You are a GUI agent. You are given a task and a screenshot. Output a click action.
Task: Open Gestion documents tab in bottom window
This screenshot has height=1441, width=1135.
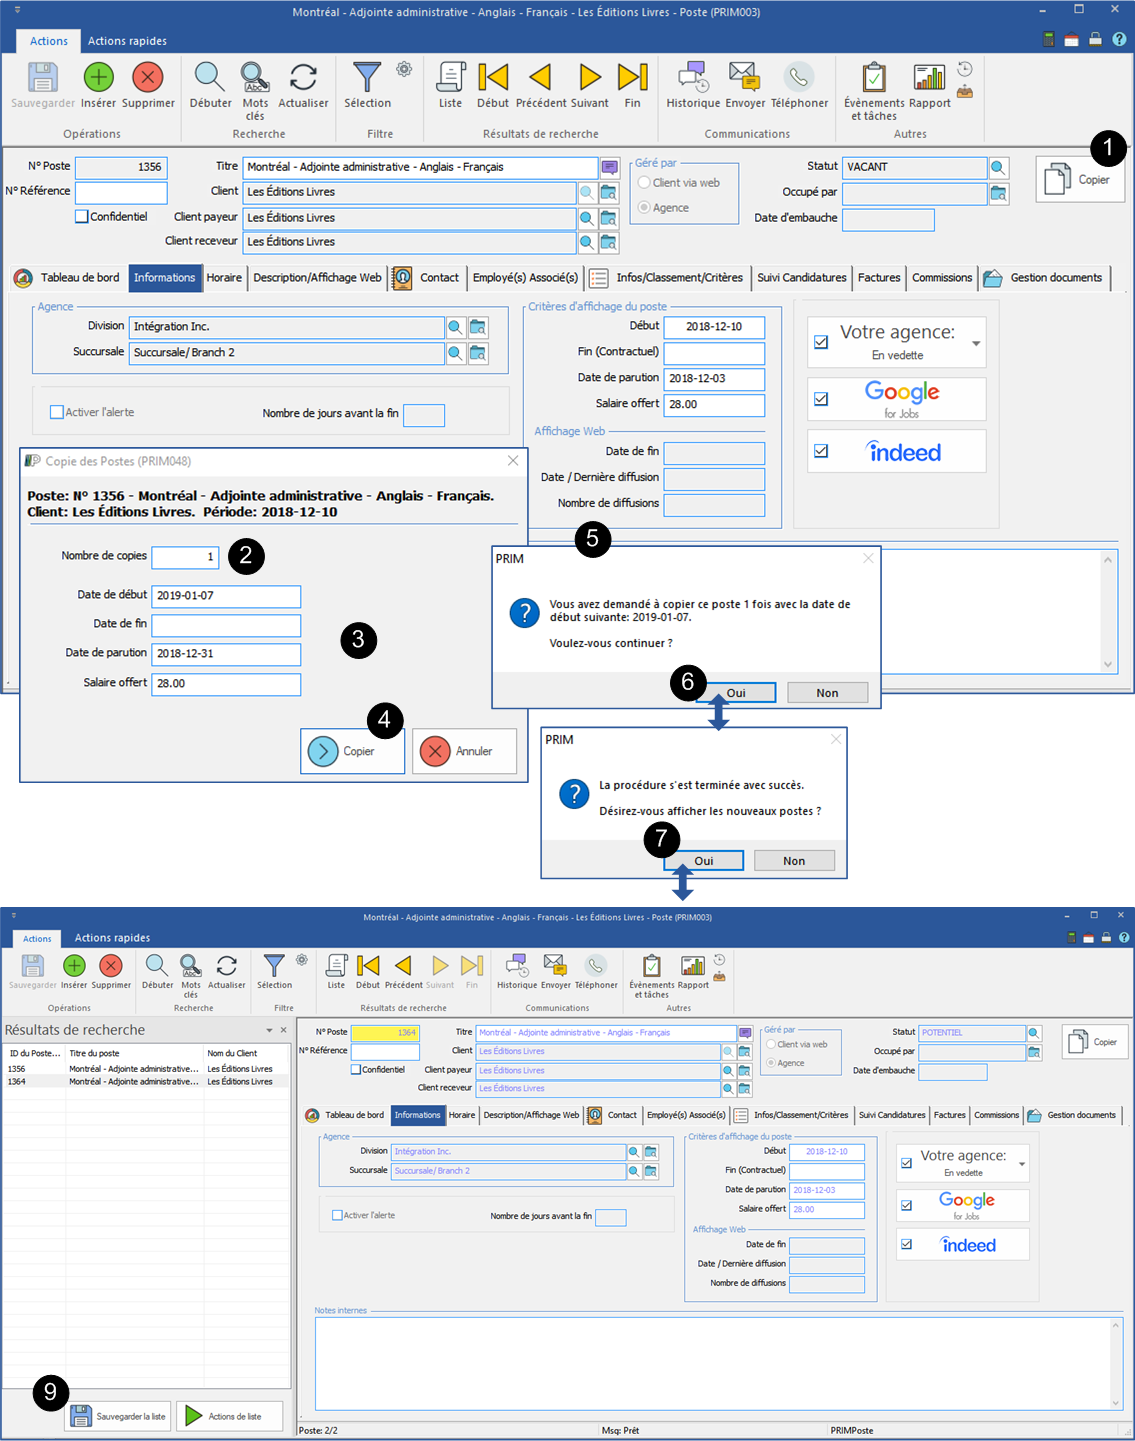pos(1072,1115)
